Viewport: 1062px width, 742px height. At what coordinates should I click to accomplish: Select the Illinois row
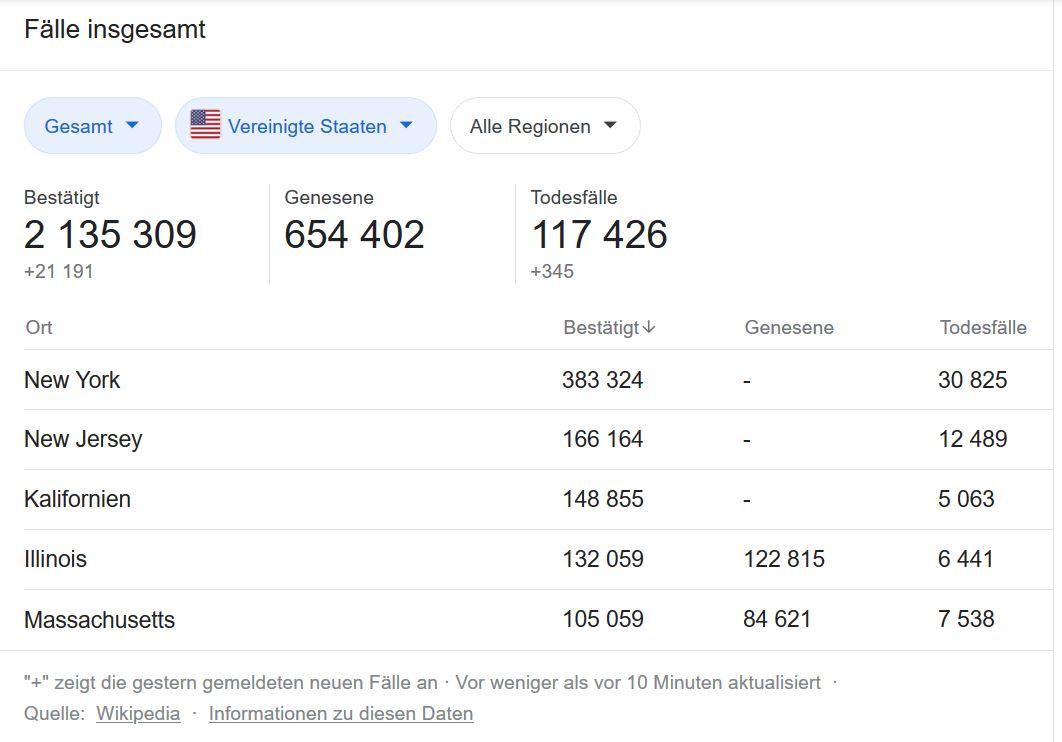point(55,559)
